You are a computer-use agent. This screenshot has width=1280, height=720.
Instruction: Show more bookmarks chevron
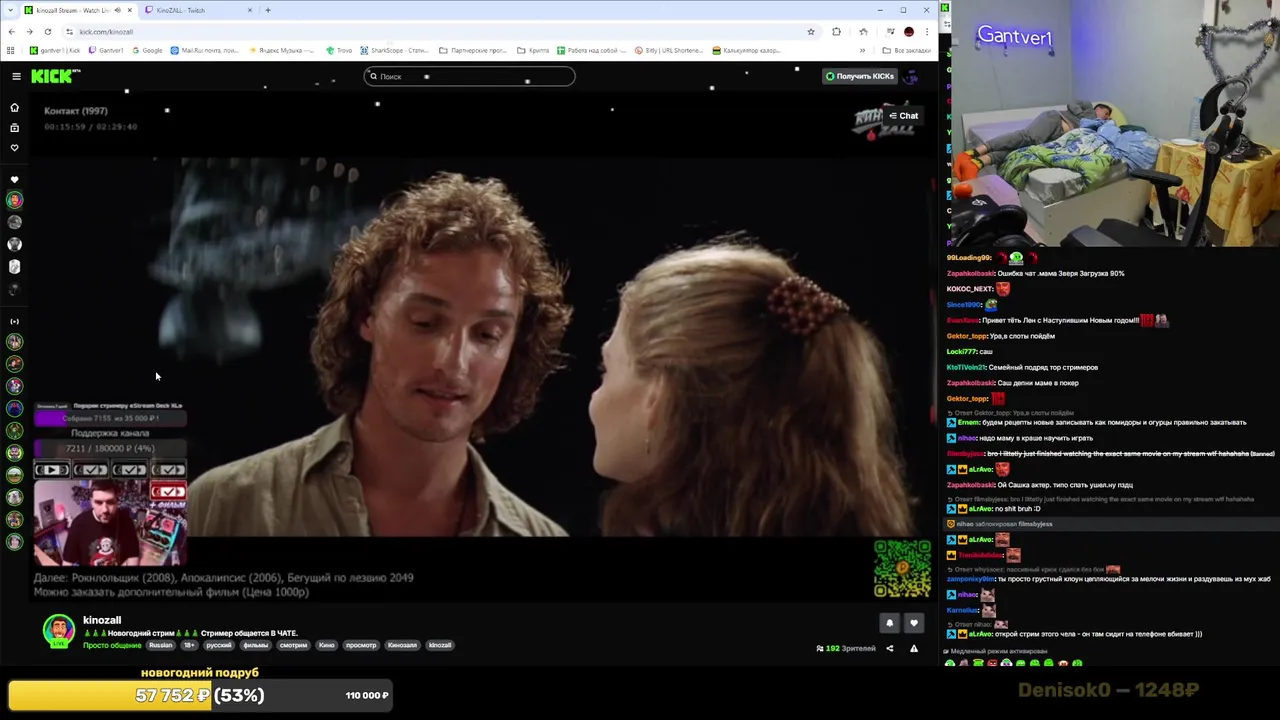(x=862, y=50)
